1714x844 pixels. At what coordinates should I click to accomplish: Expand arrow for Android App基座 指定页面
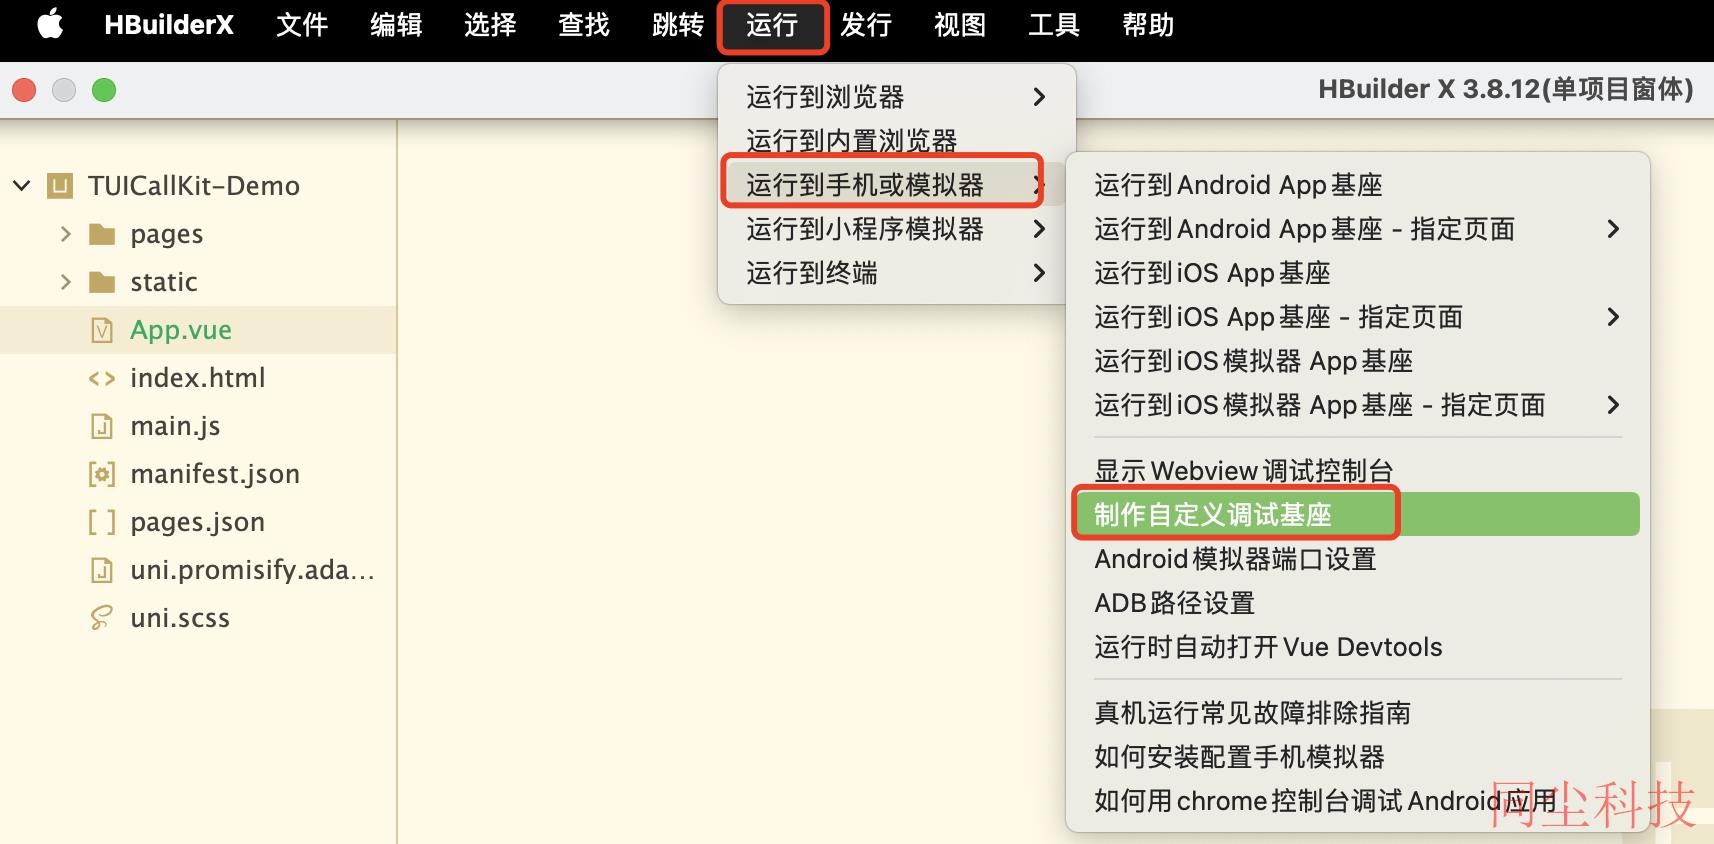point(1613,229)
